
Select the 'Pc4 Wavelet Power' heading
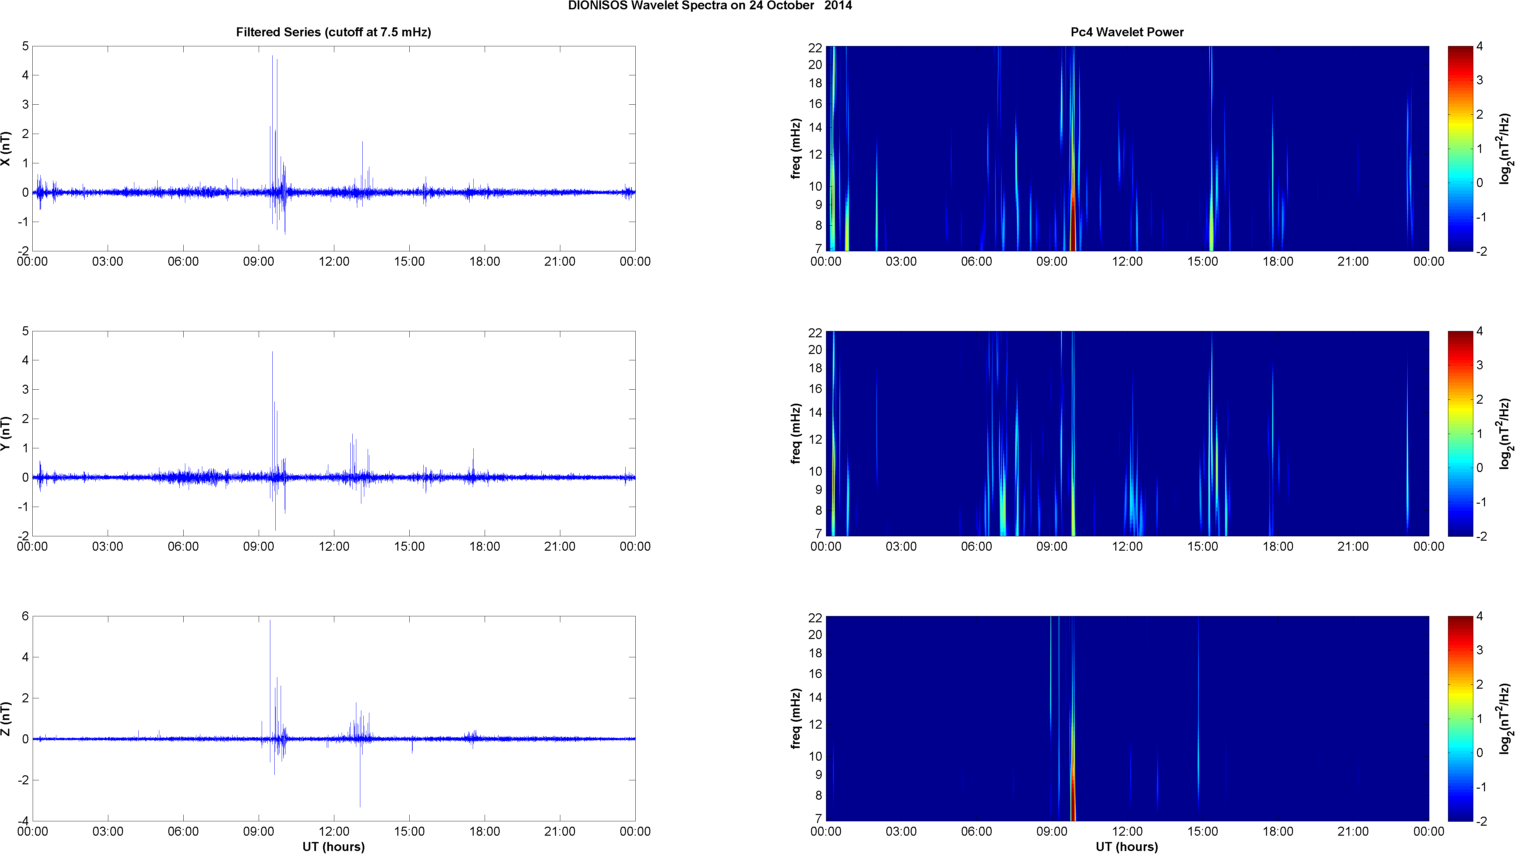coord(1127,32)
